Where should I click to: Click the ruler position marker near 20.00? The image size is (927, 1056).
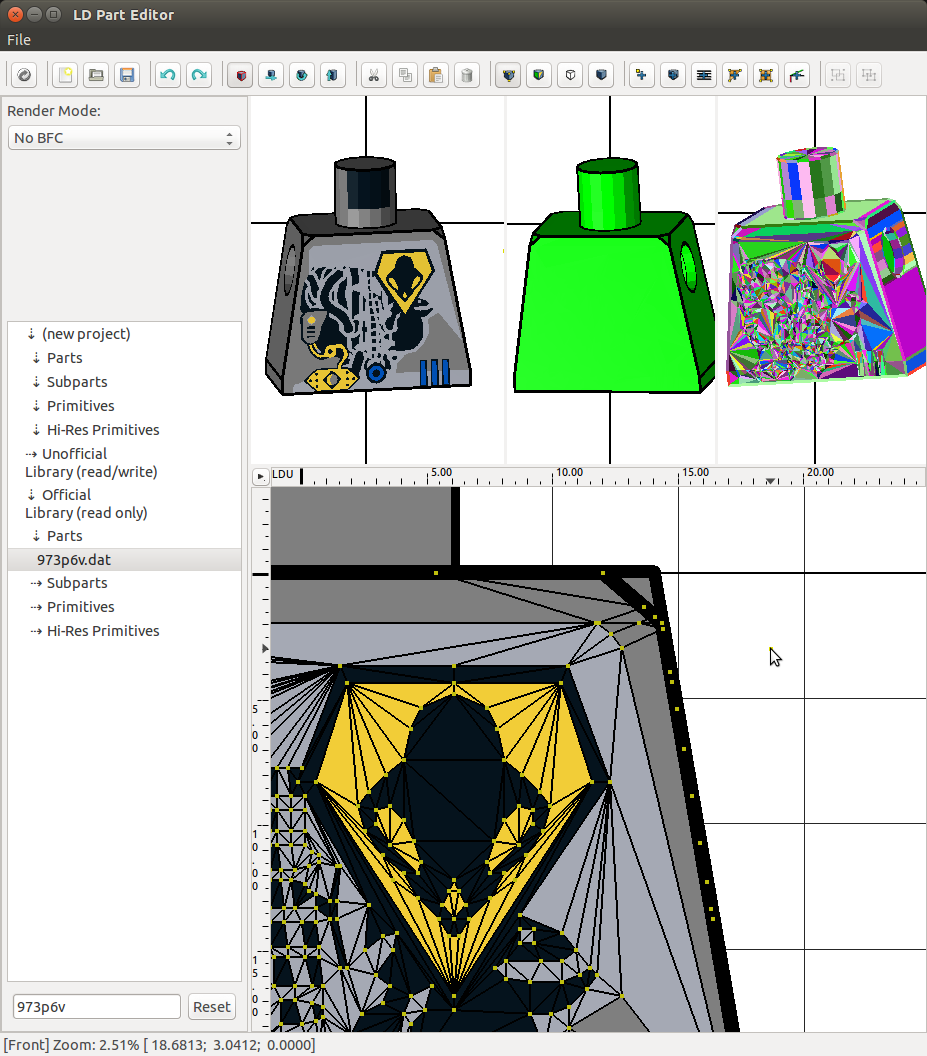(x=770, y=481)
